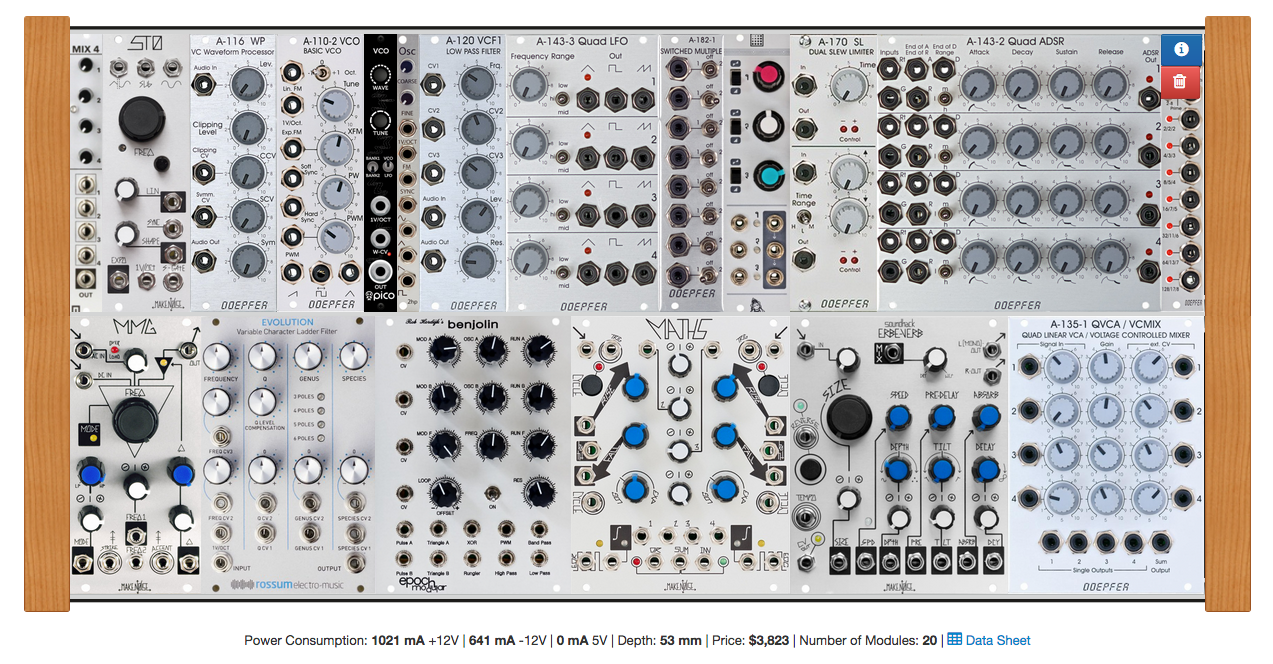The image size is (1273, 664).
Task: Click the A-135-1 Sum Output jack
Action: coord(1163,541)
